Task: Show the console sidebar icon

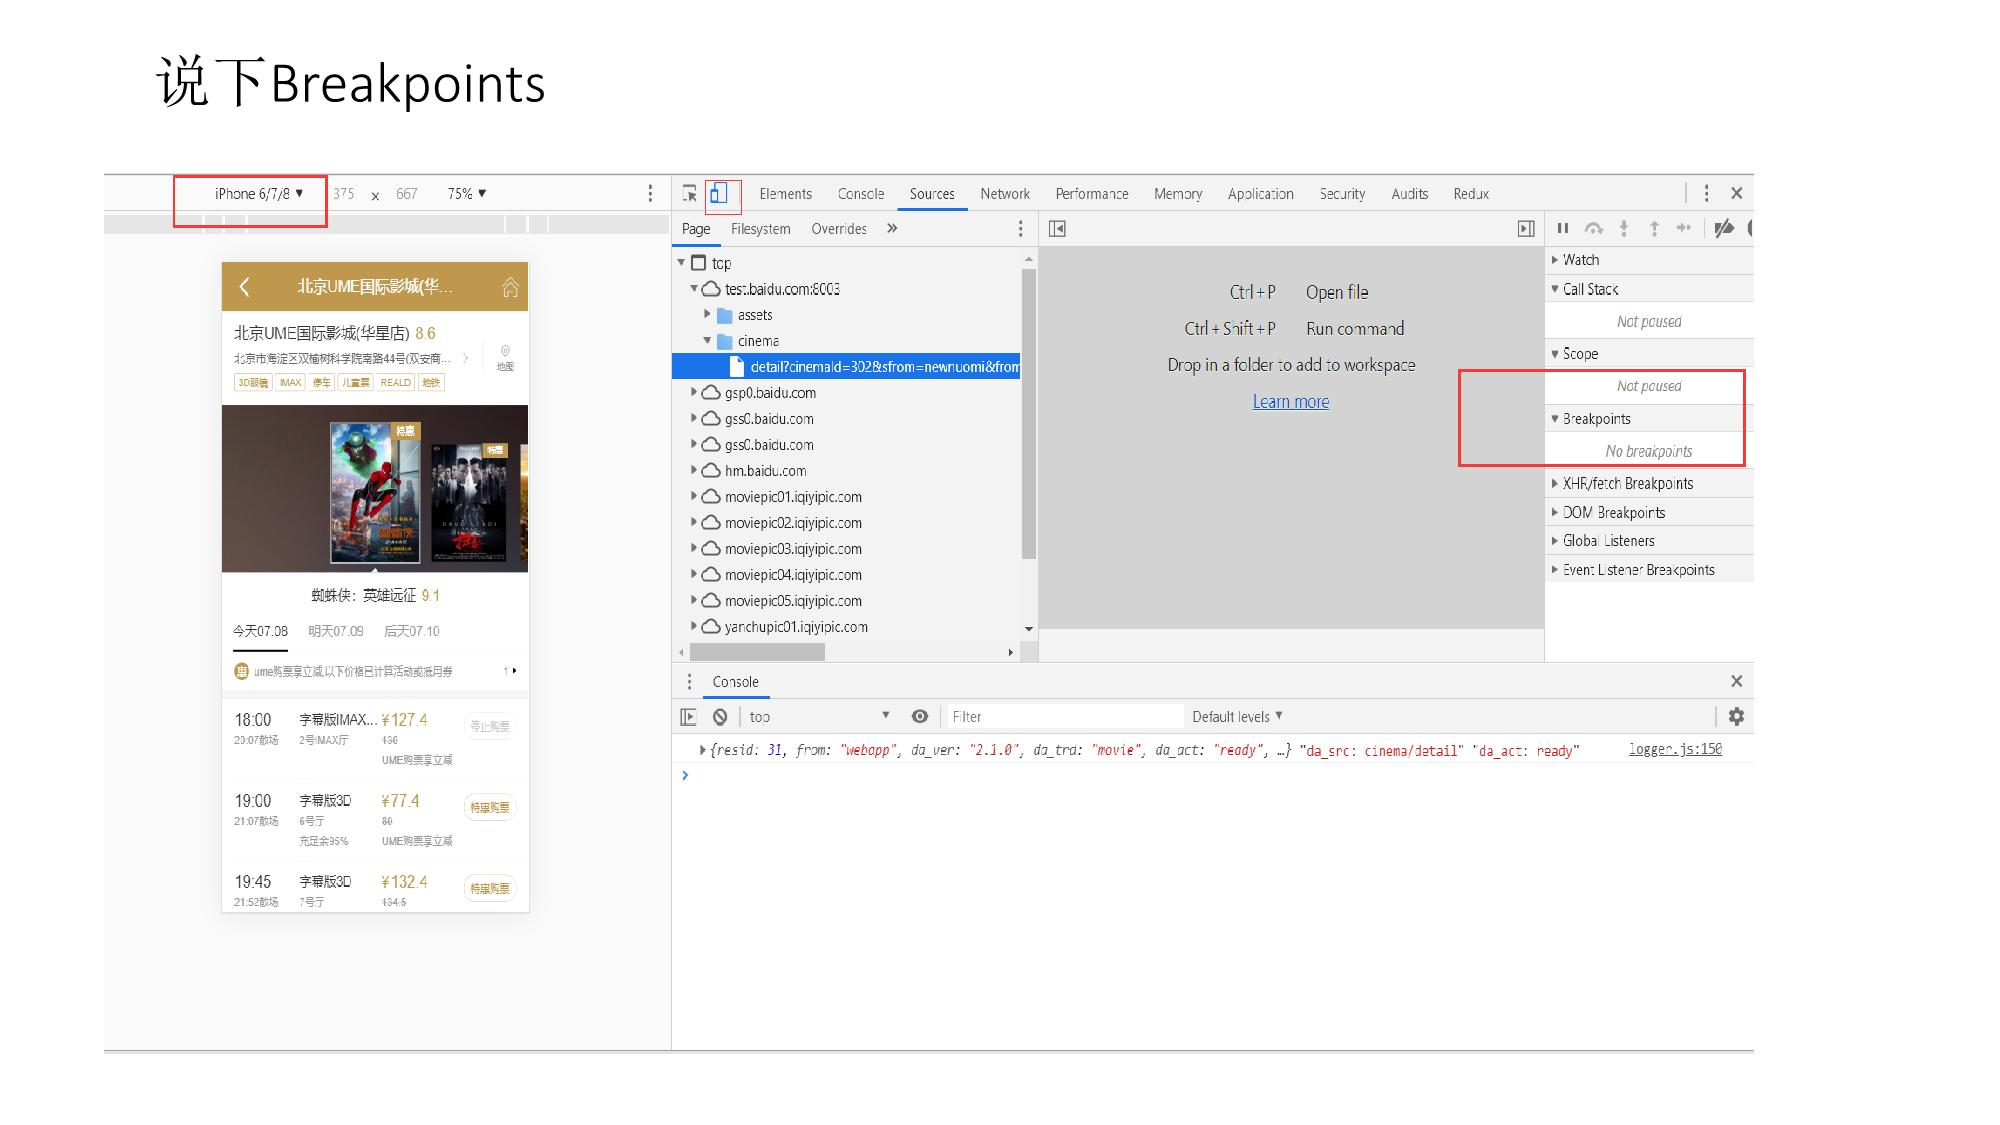Action: tap(688, 717)
